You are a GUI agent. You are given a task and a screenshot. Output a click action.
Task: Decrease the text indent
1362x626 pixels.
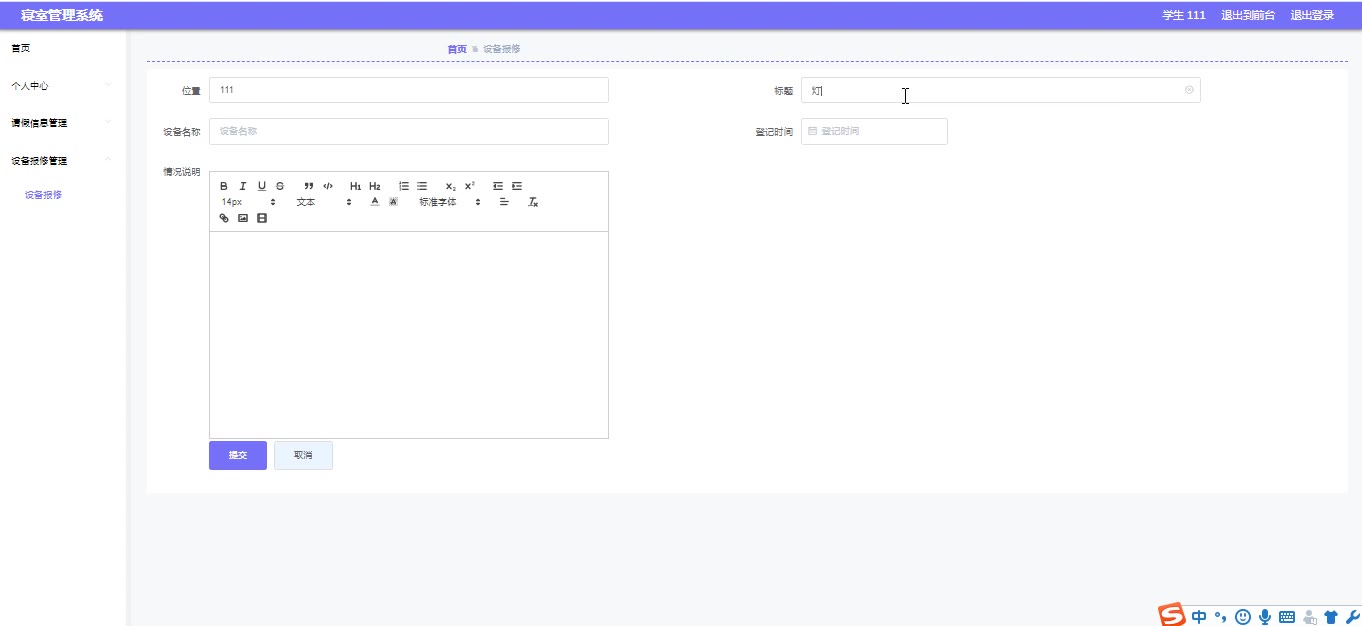pyautogui.click(x=498, y=186)
